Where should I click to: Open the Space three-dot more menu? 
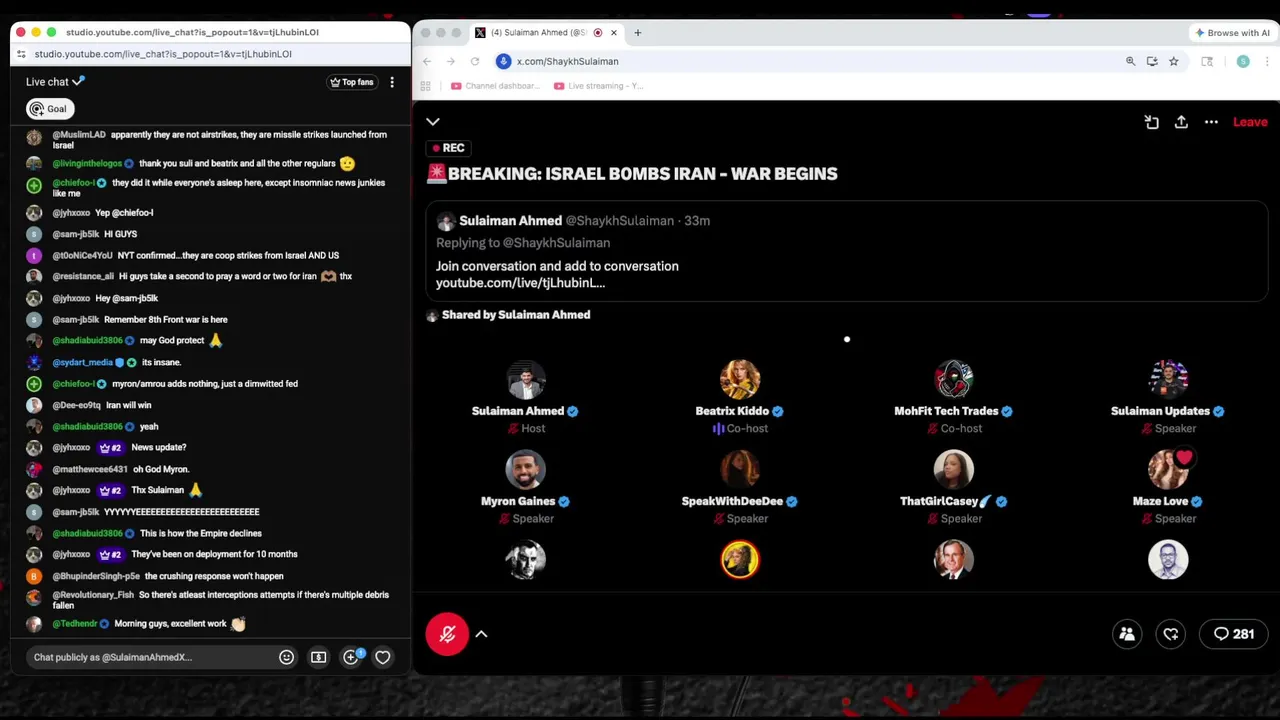pyautogui.click(x=1211, y=122)
